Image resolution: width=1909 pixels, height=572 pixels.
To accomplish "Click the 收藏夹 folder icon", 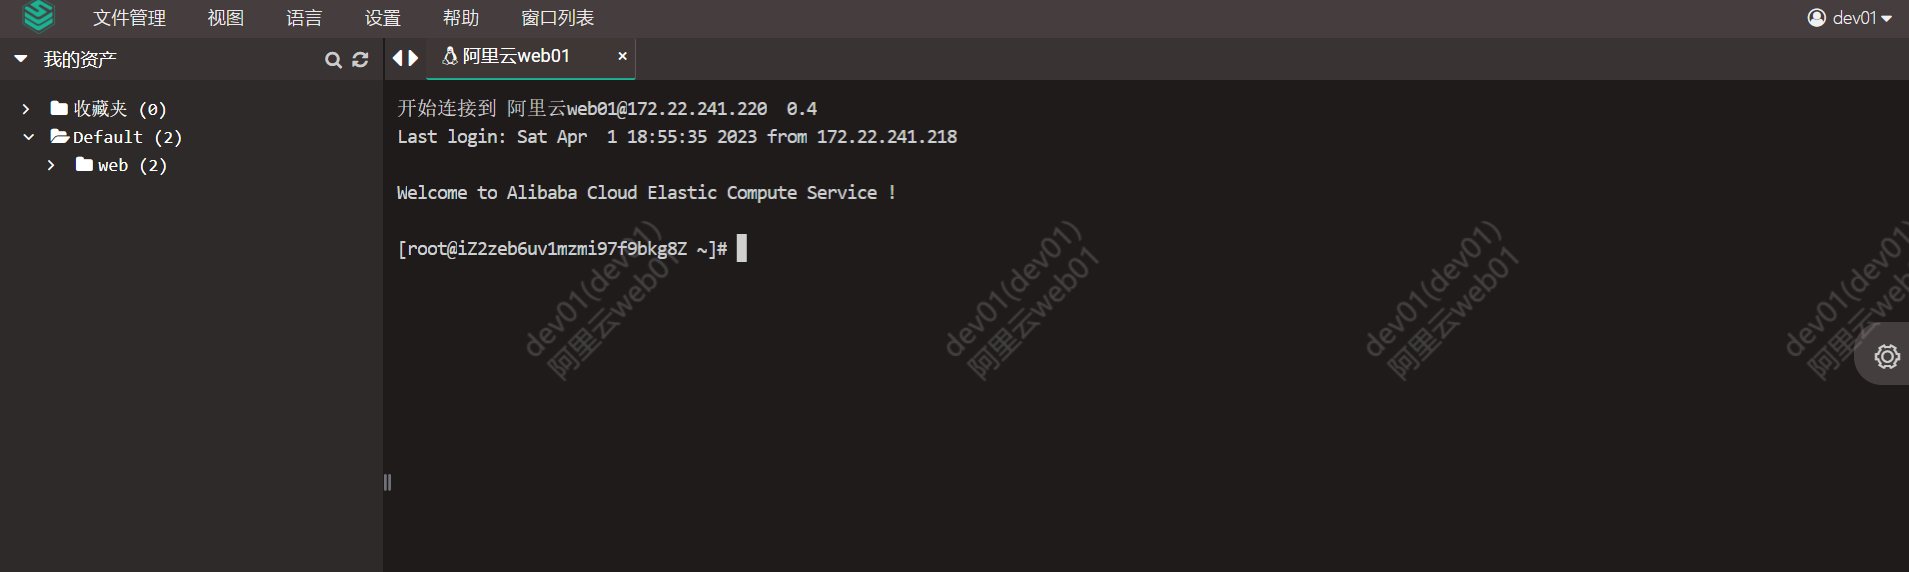I will 59,108.
